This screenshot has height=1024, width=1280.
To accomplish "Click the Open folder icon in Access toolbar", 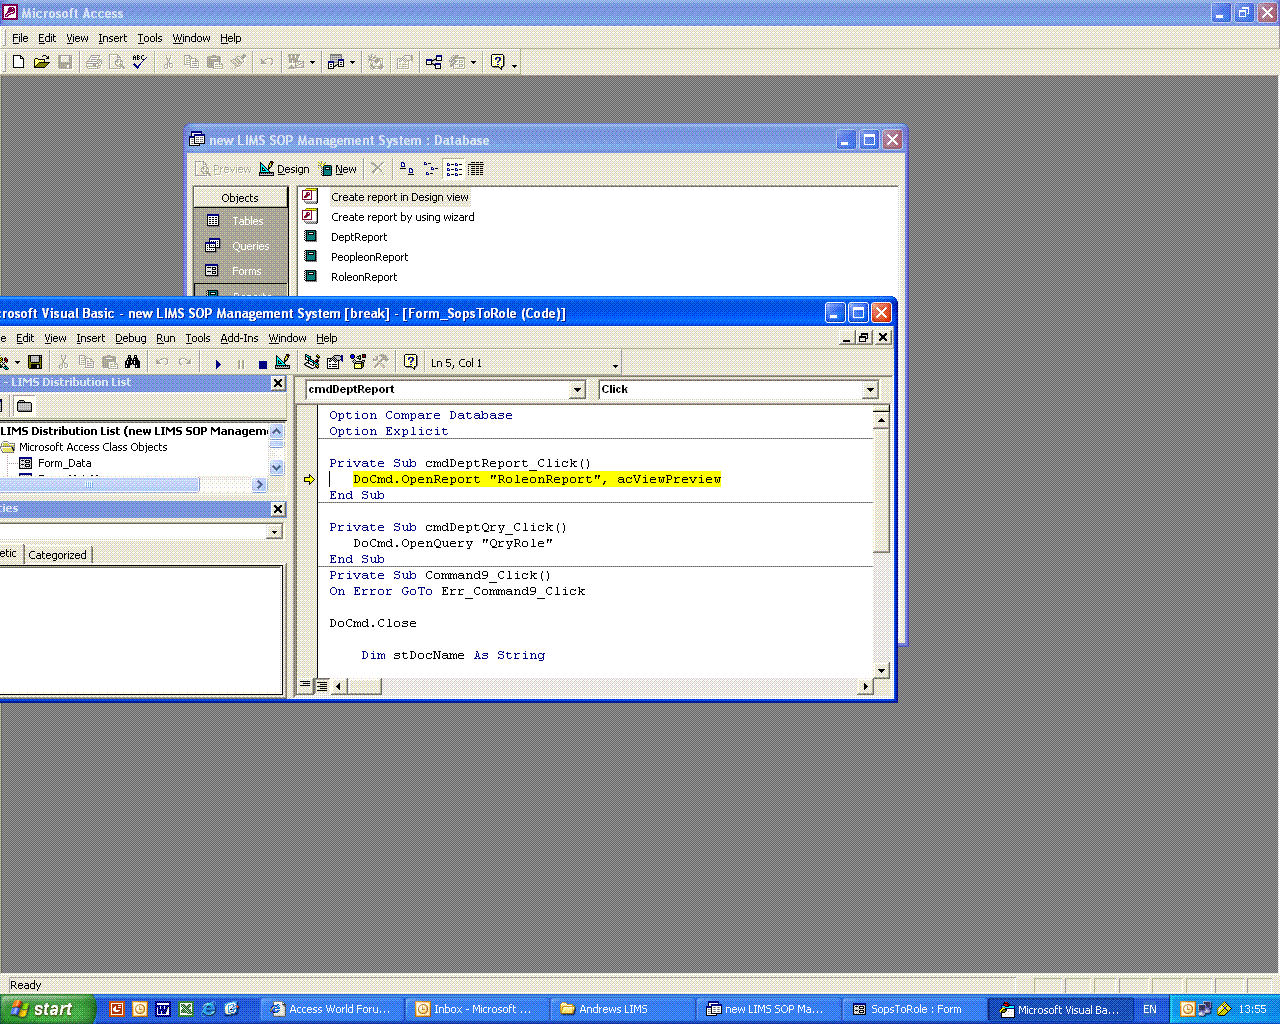I will (41, 62).
